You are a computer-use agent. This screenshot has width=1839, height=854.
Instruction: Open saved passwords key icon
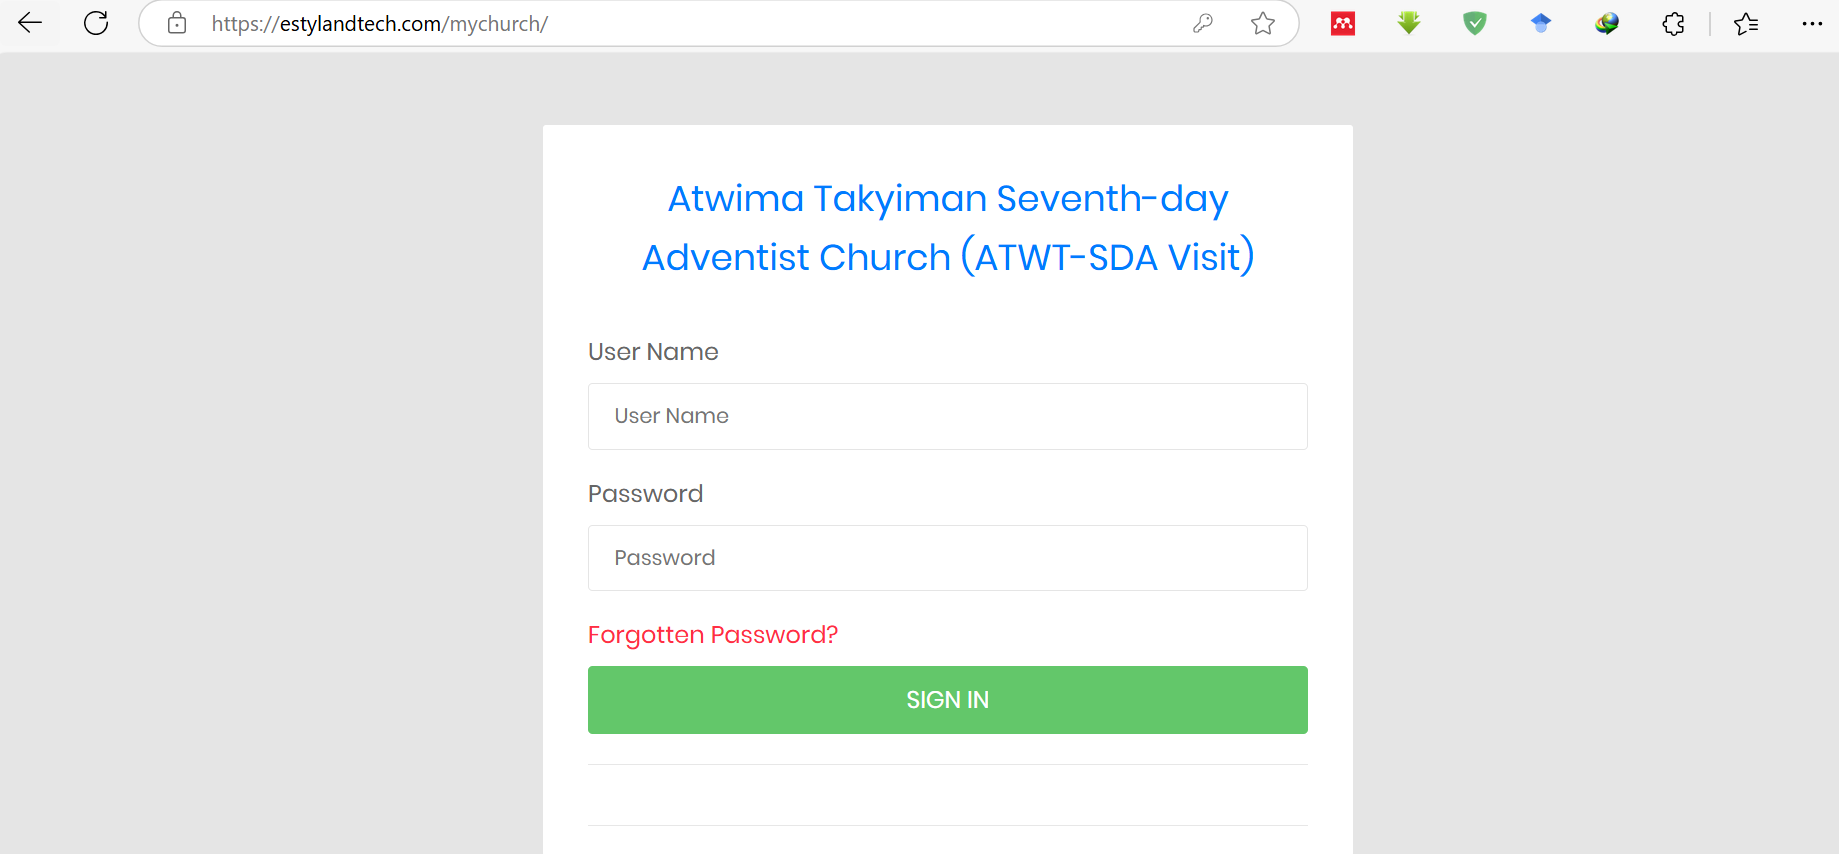1203,23
